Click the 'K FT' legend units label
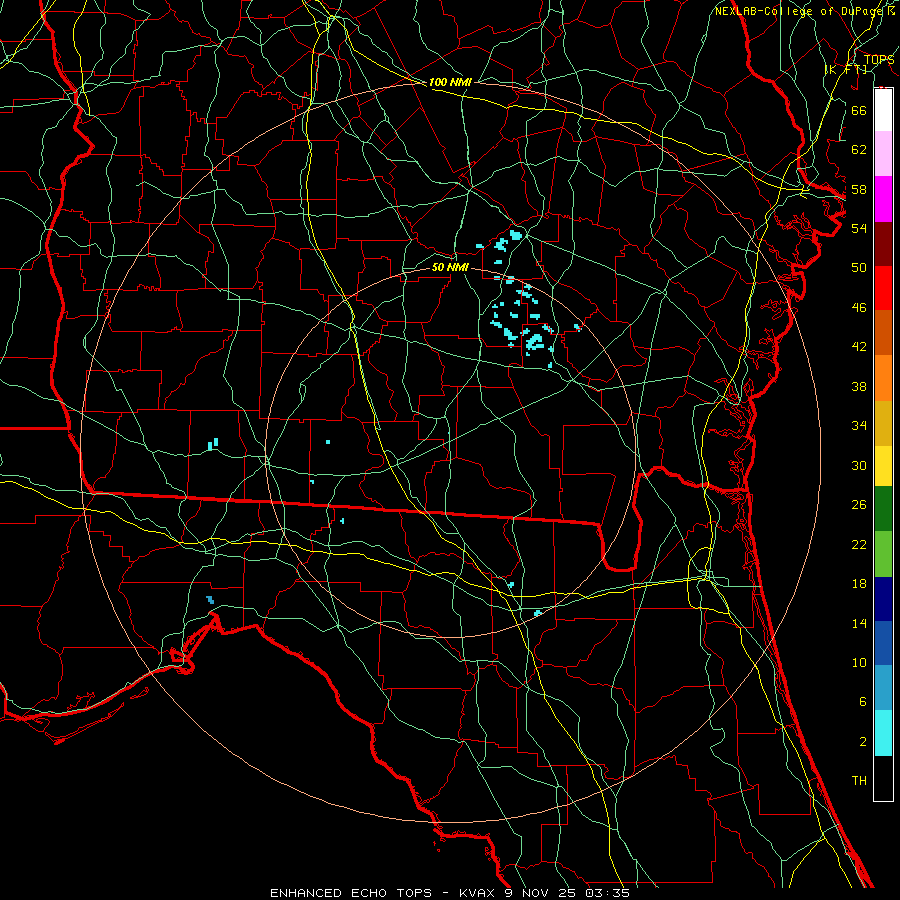This screenshot has height=900, width=900. 845,69
